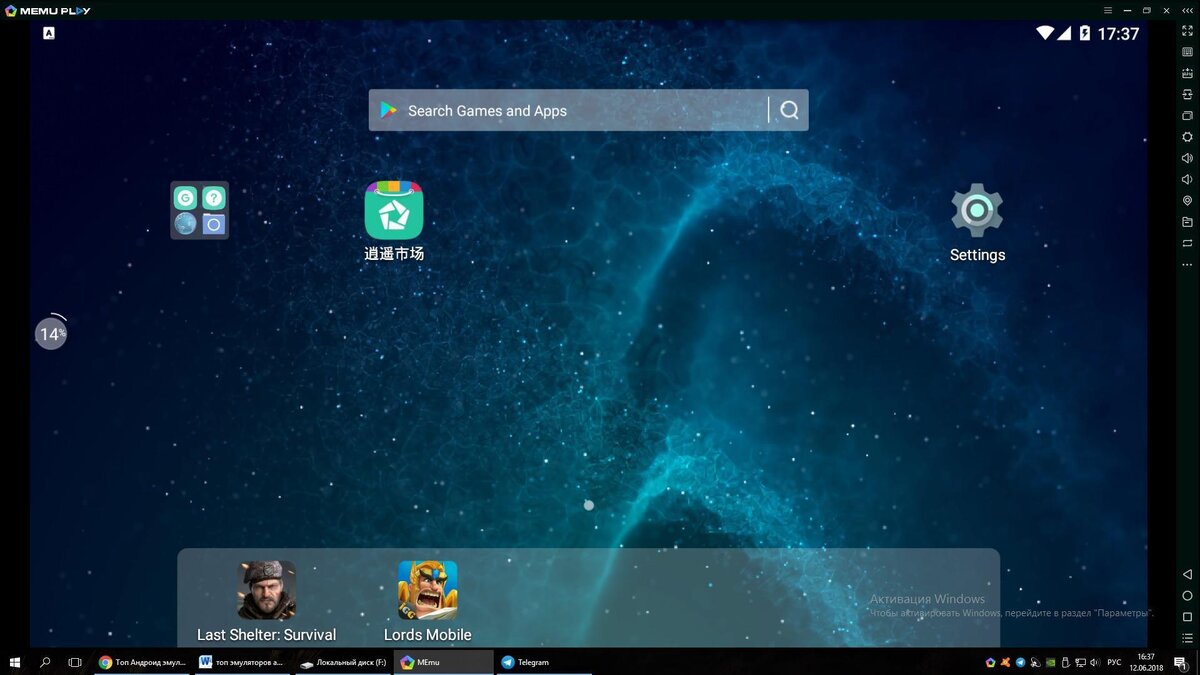Image resolution: width=1200 pixels, height=675 pixels.
Task: Launch the 逍遥市场 market app
Action: pyautogui.click(x=394, y=221)
